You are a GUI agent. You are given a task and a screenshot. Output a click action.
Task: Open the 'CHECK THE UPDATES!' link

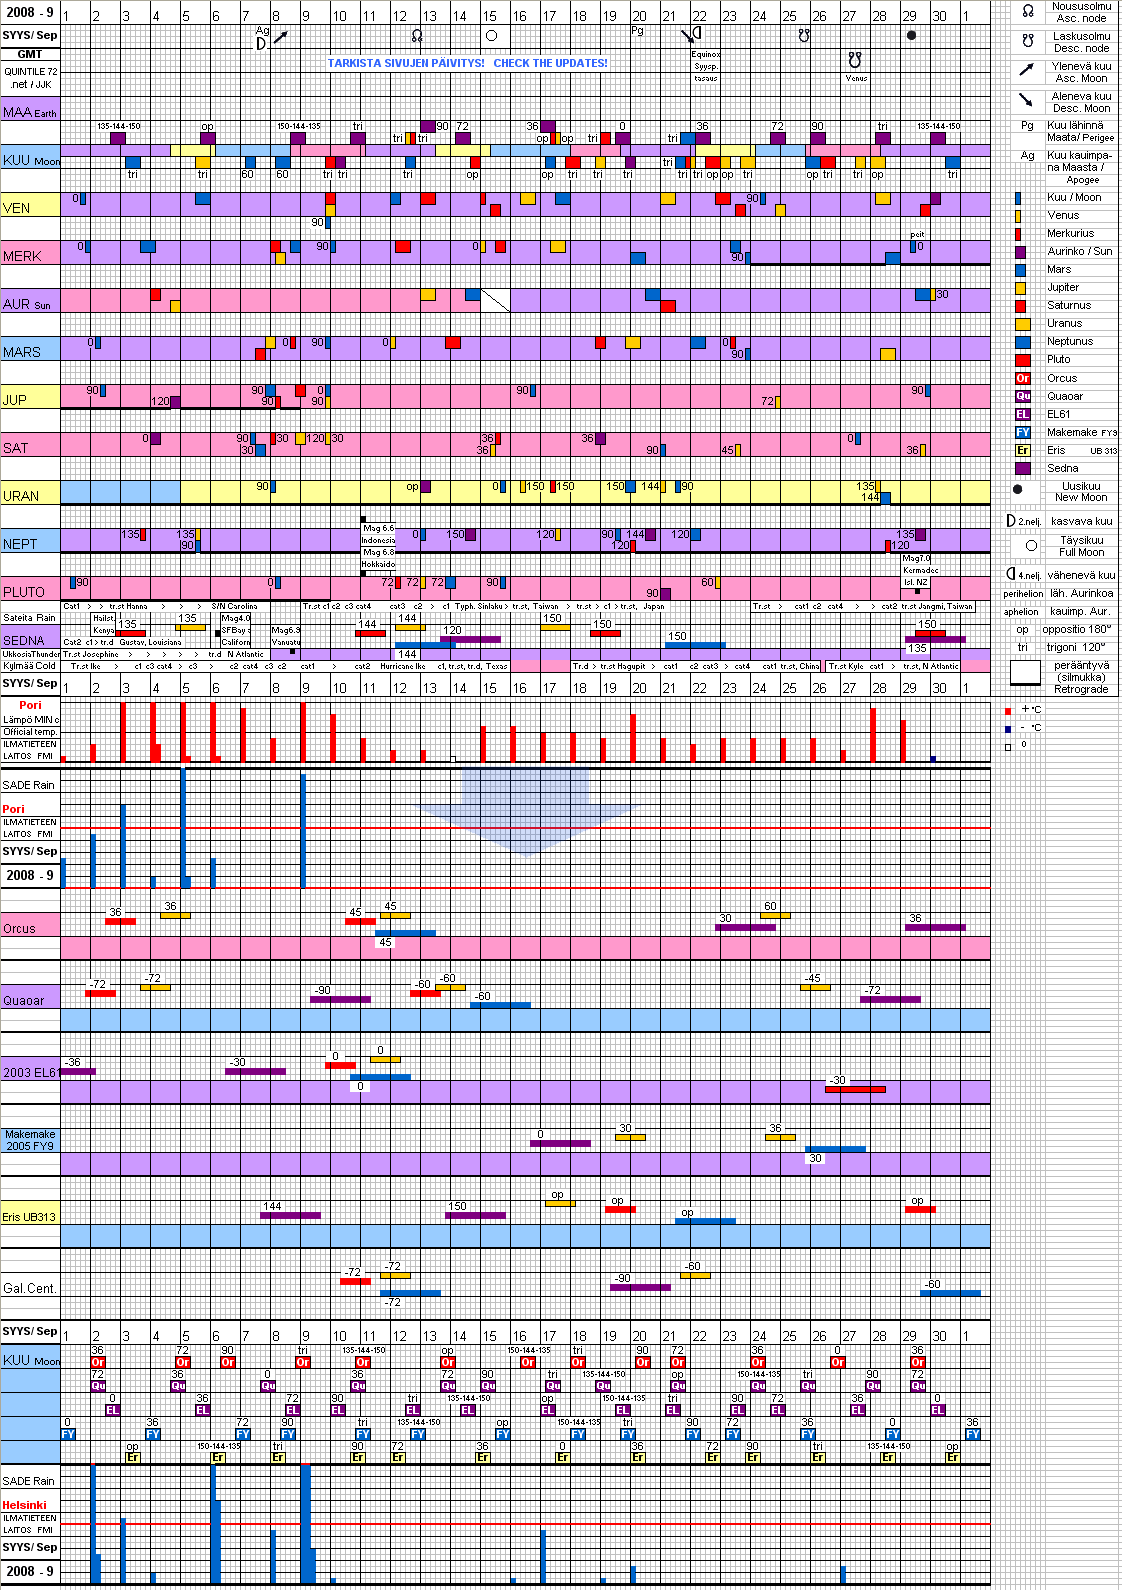point(550,63)
